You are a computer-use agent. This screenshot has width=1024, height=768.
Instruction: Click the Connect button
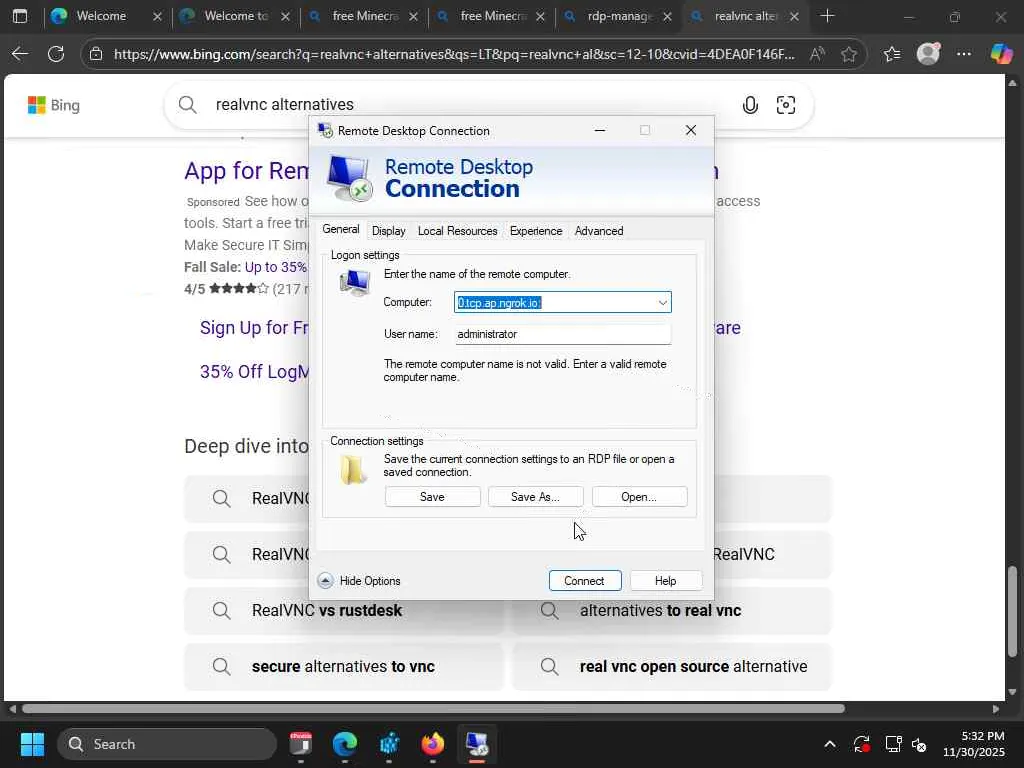[584, 581]
